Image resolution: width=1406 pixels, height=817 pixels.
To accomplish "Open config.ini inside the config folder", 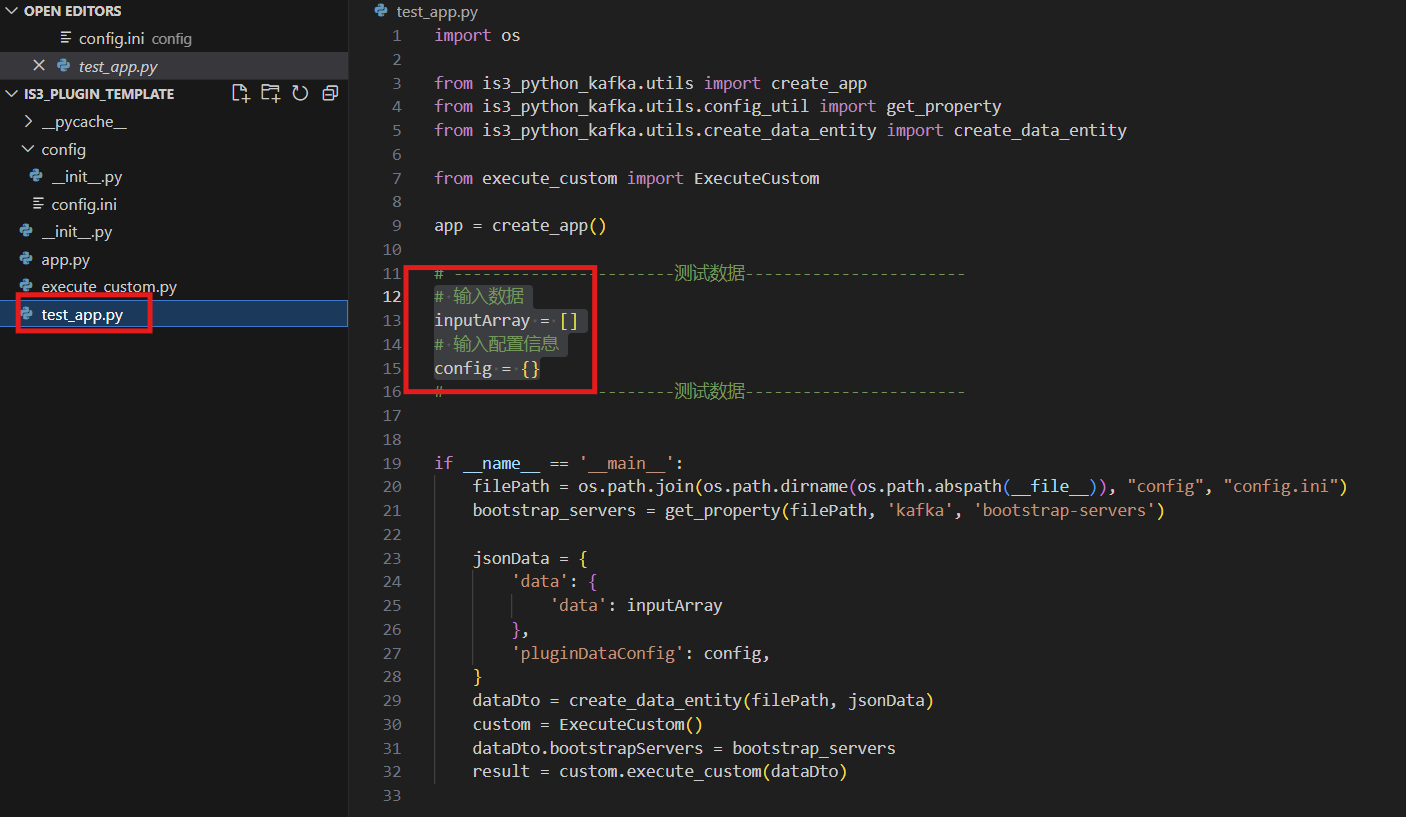I will [84, 204].
